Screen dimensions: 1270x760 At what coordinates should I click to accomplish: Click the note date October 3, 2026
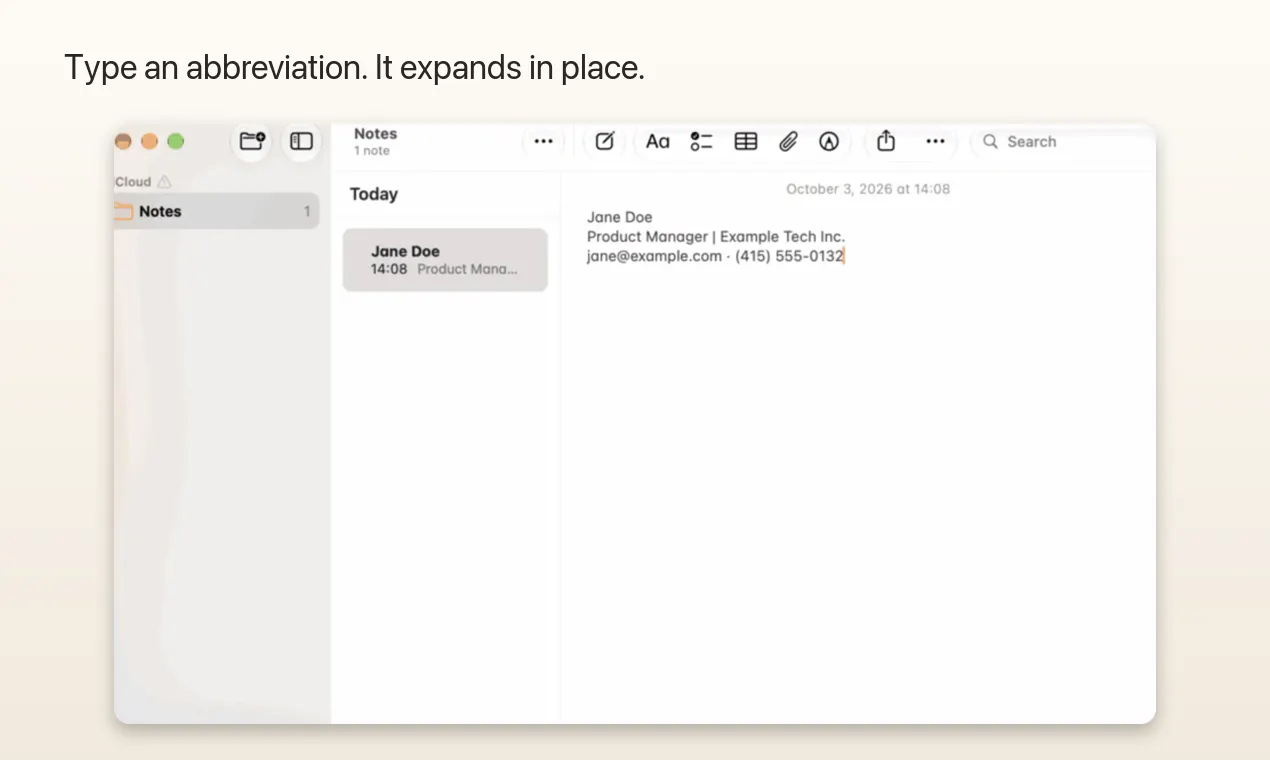pyautogui.click(x=868, y=189)
